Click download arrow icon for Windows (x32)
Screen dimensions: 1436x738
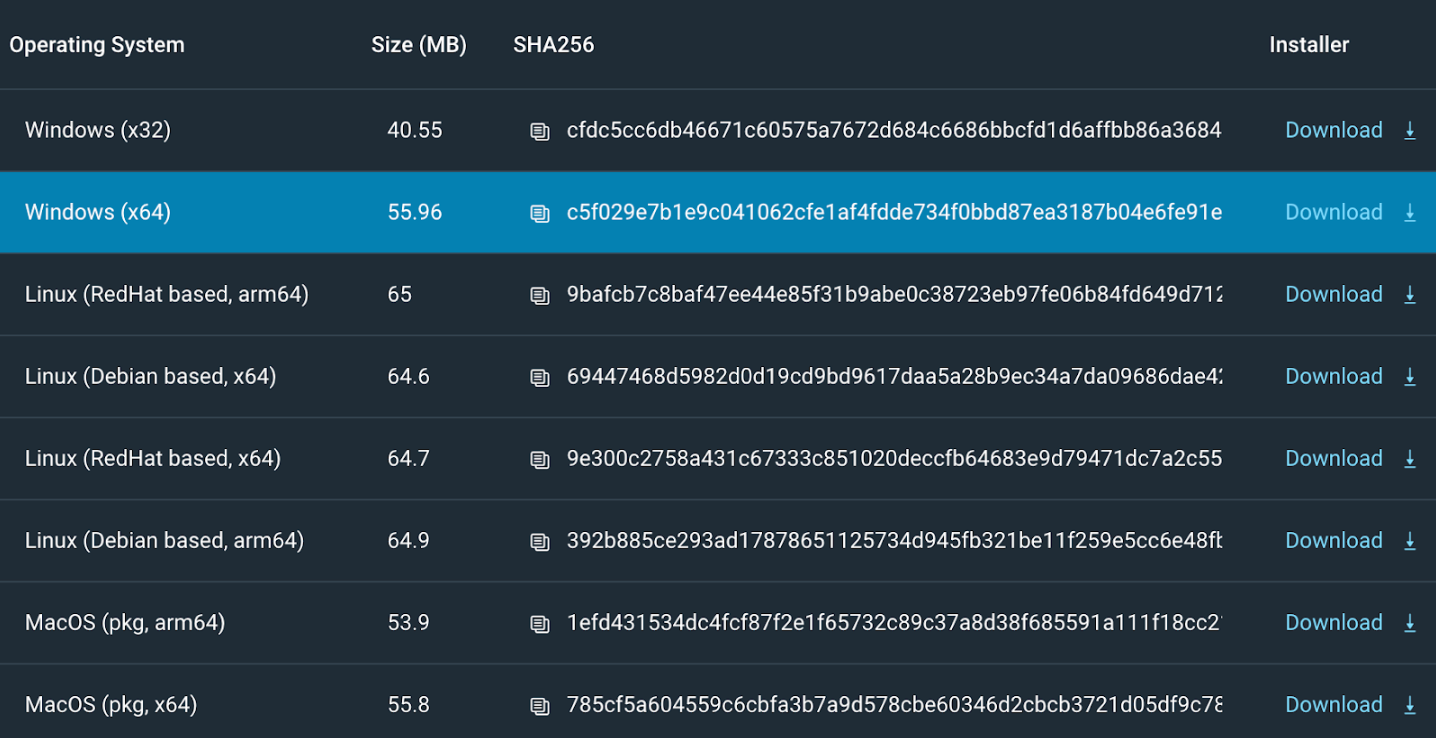click(1410, 130)
